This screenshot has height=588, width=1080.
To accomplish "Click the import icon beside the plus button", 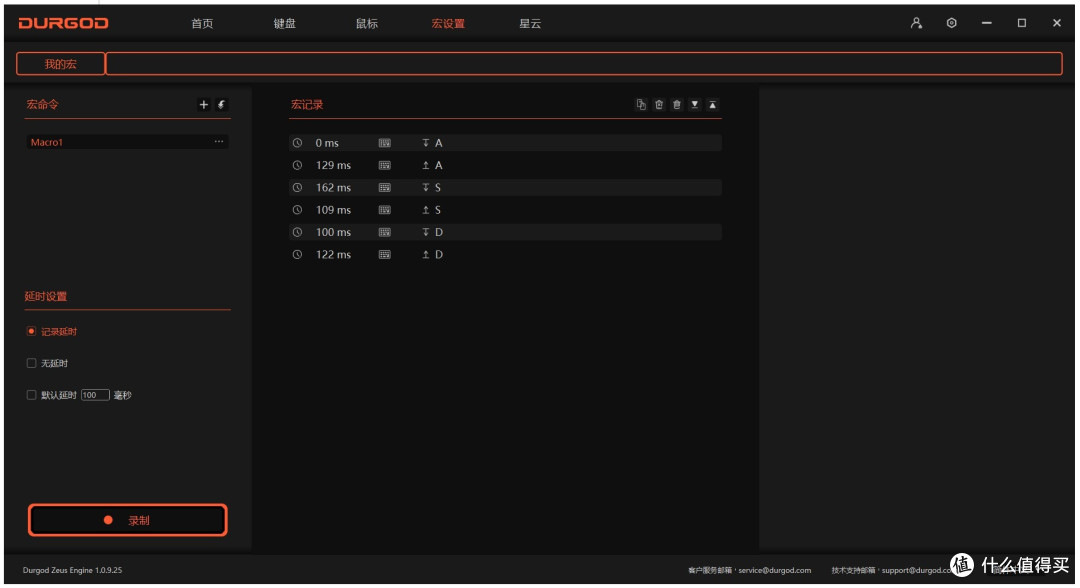I will 221,105.
